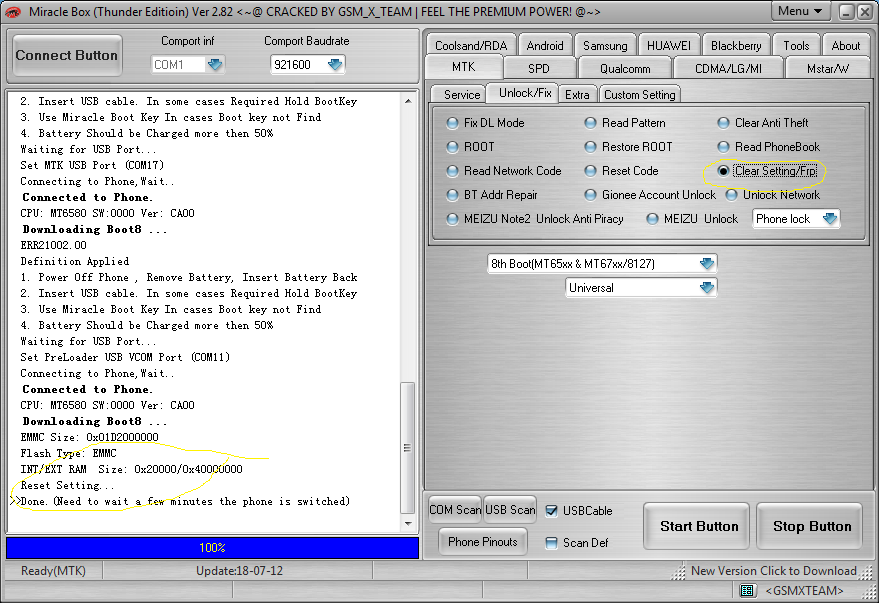This screenshot has width=879, height=603.
Task: Click the Stop Button
Action: (809, 526)
